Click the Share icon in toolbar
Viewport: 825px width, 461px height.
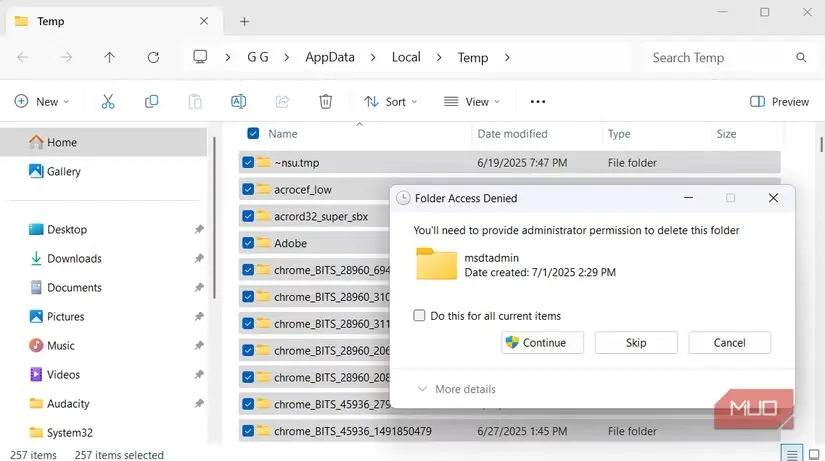coord(282,102)
